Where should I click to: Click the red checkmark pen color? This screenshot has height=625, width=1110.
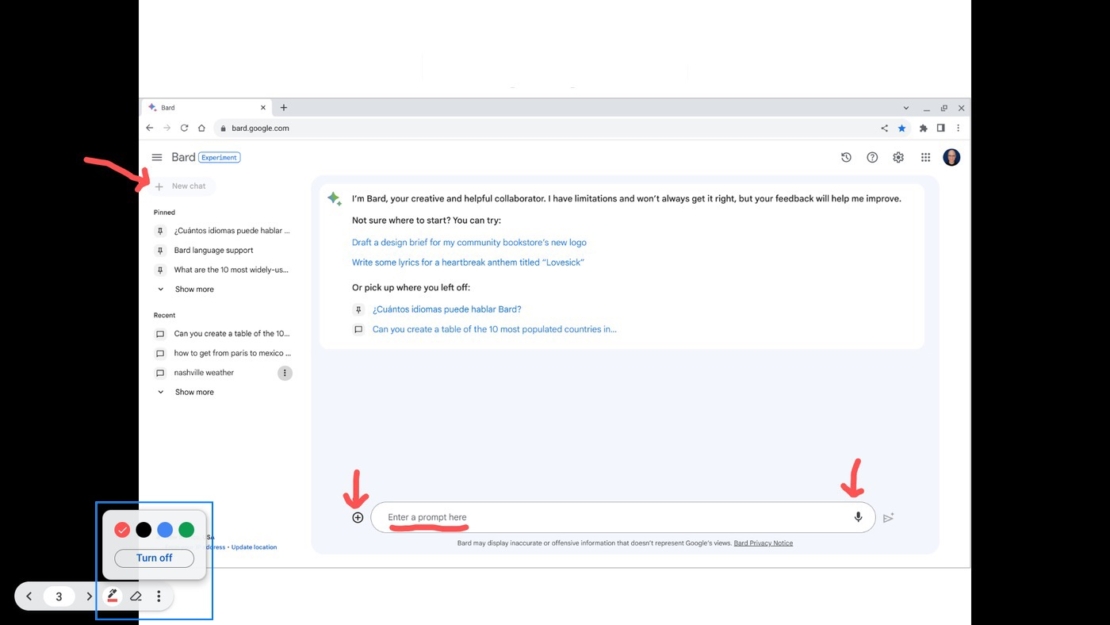pyautogui.click(x=122, y=529)
